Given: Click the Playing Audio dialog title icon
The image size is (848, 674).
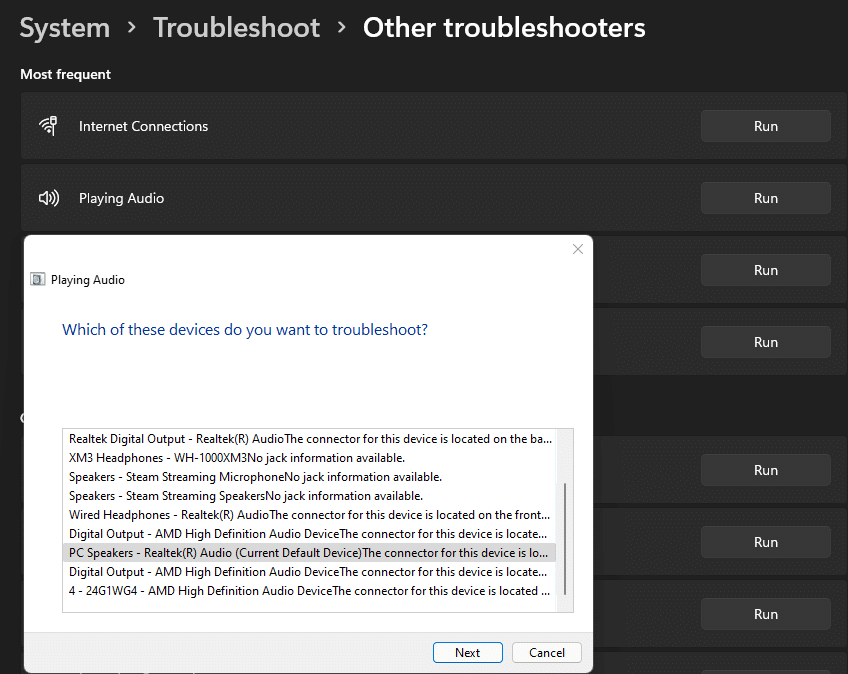Looking at the screenshot, I should click(37, 280).
